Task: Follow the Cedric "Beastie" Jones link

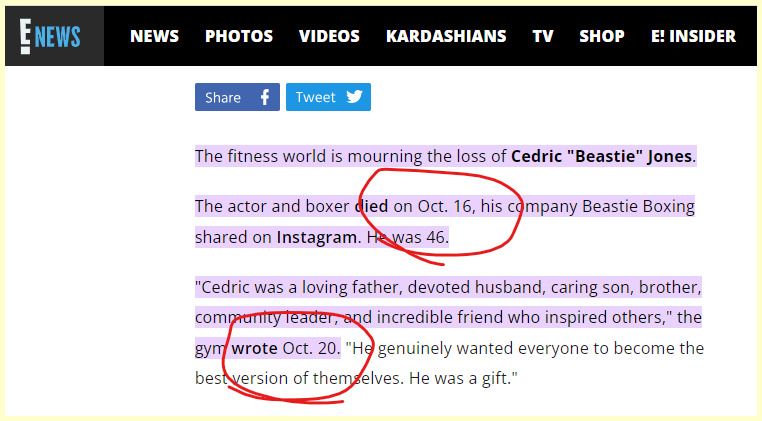Action: point(601,156)
